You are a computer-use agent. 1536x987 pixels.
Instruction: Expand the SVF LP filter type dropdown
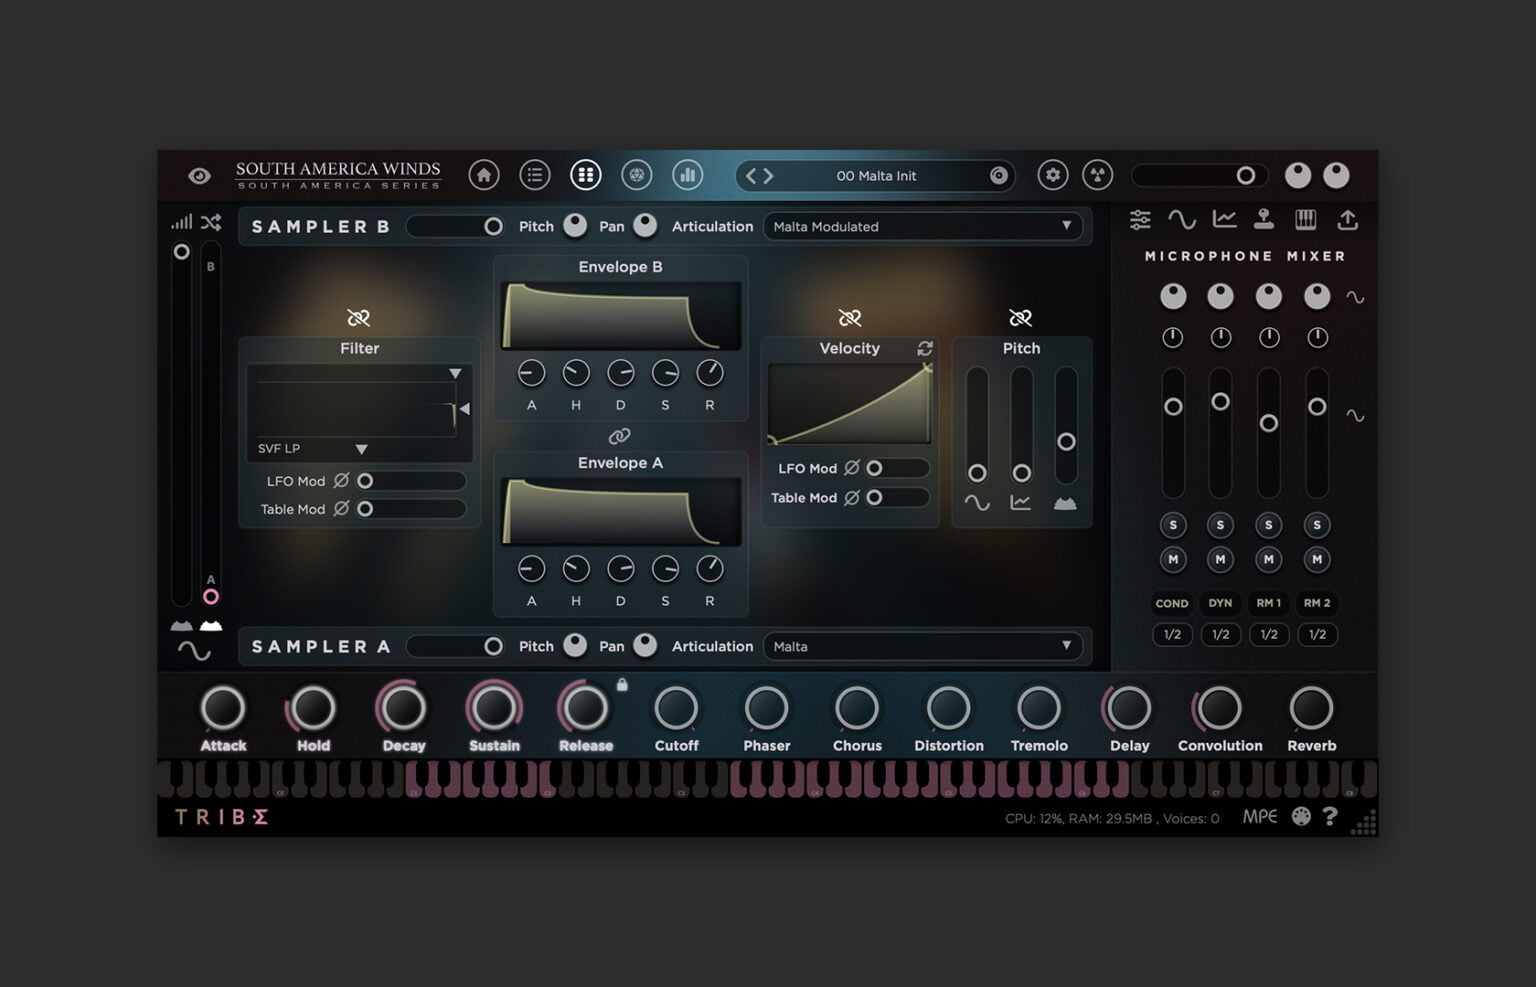coord(359,448)
